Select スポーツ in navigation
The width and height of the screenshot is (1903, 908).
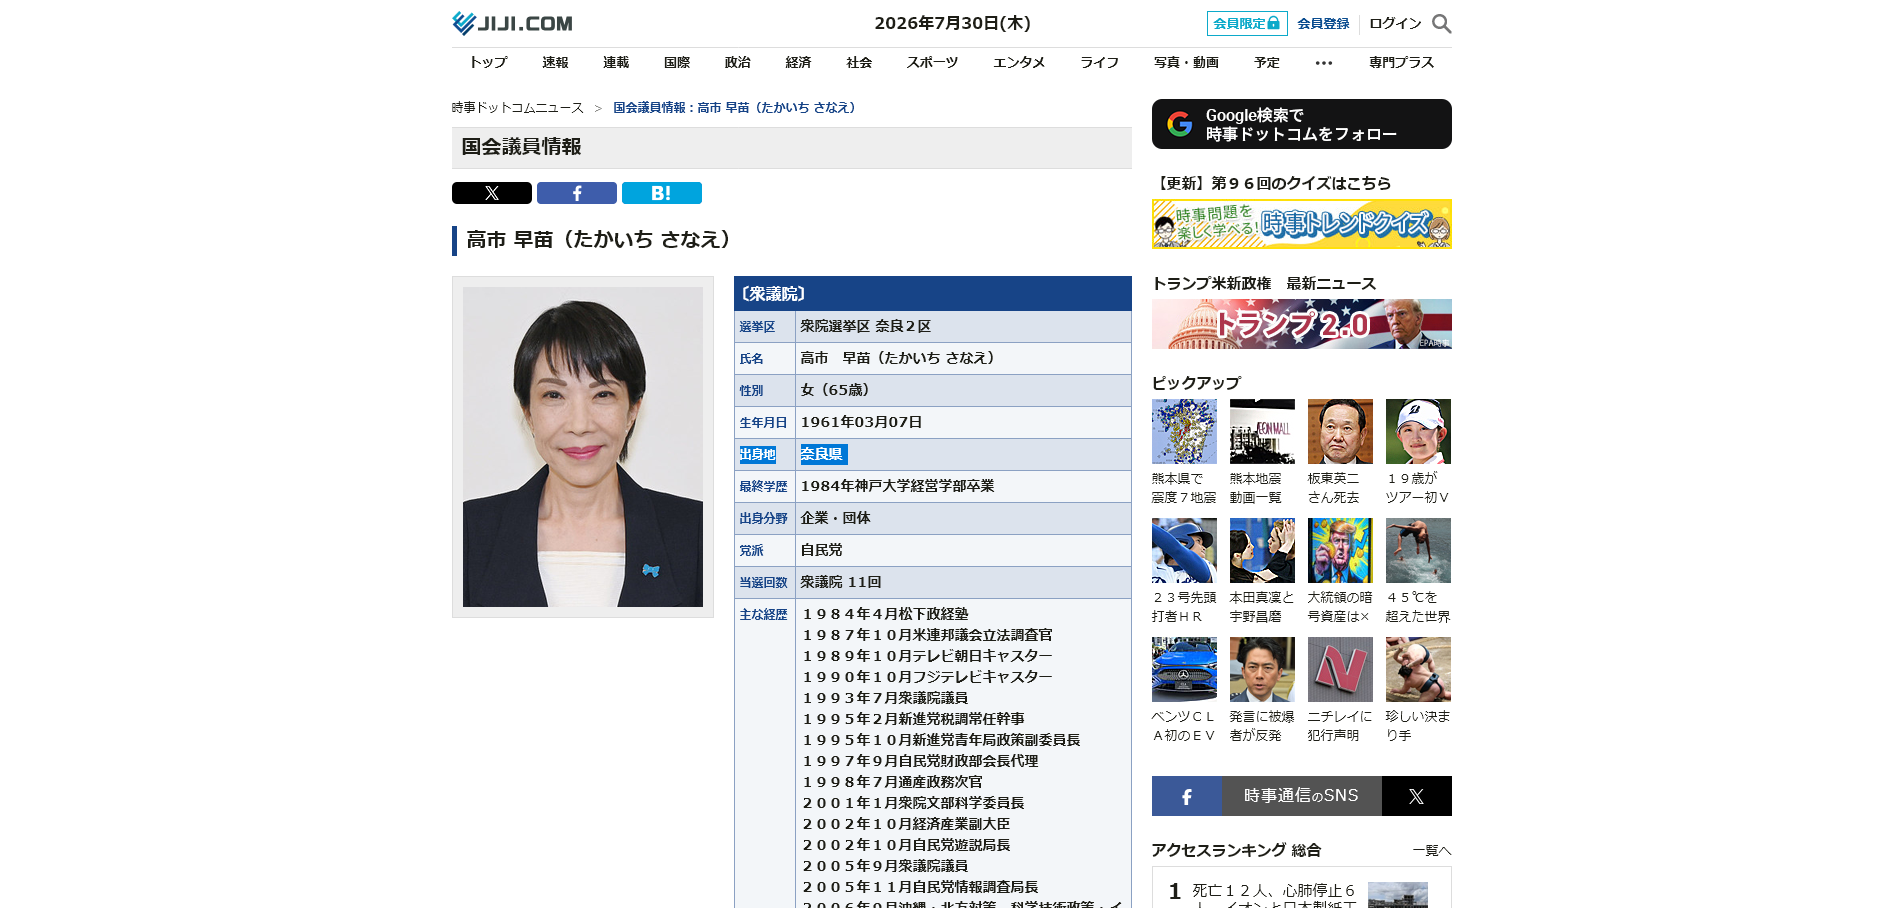point(932,62)
